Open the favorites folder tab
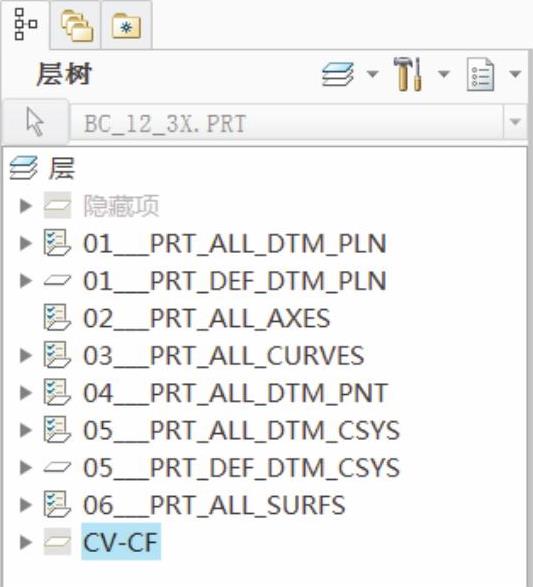This screenshot has width=533, height=587. tap(127, 26)
